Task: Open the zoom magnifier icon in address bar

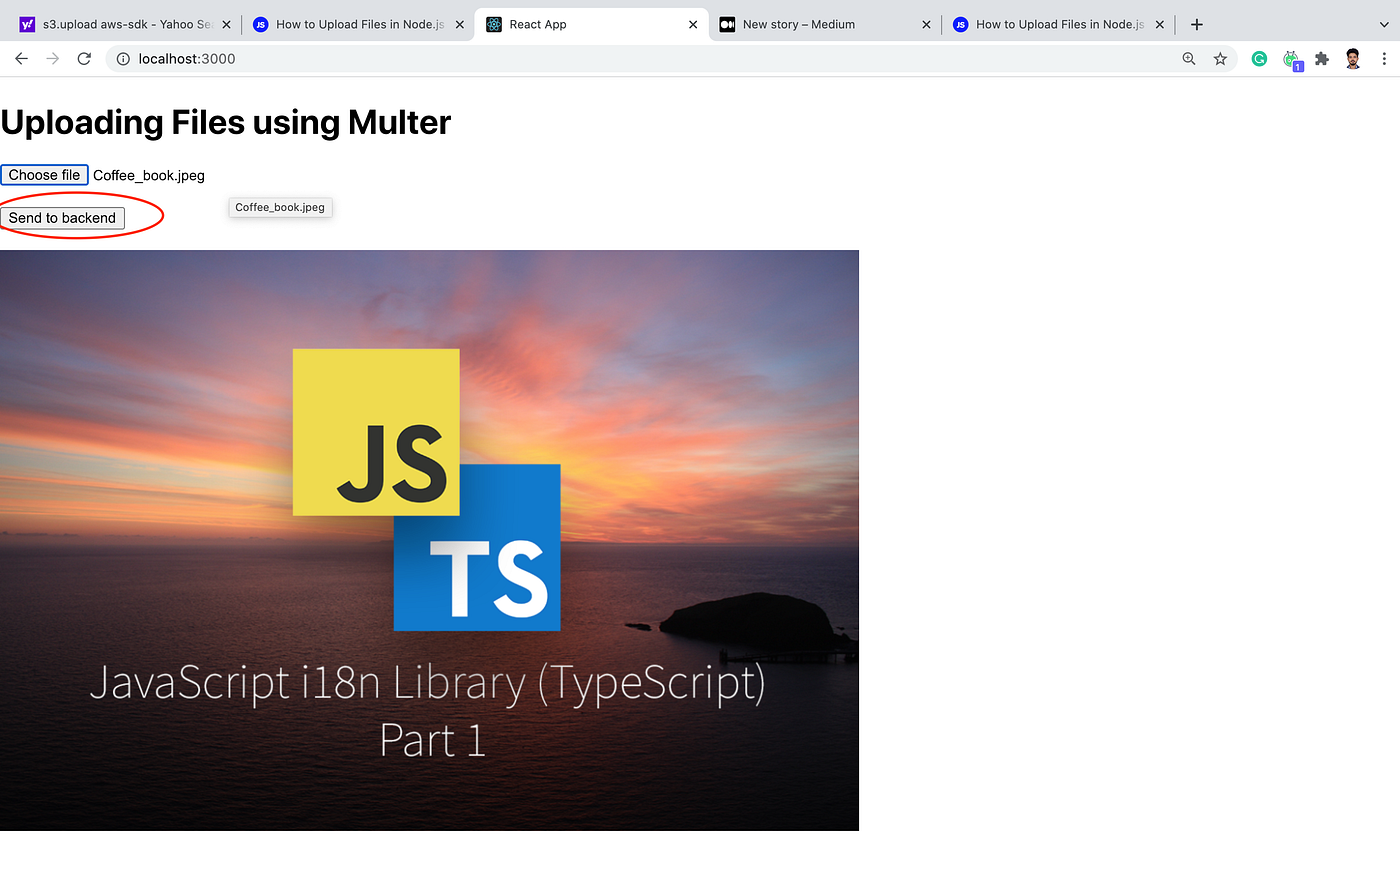Action: (1189, 59)
